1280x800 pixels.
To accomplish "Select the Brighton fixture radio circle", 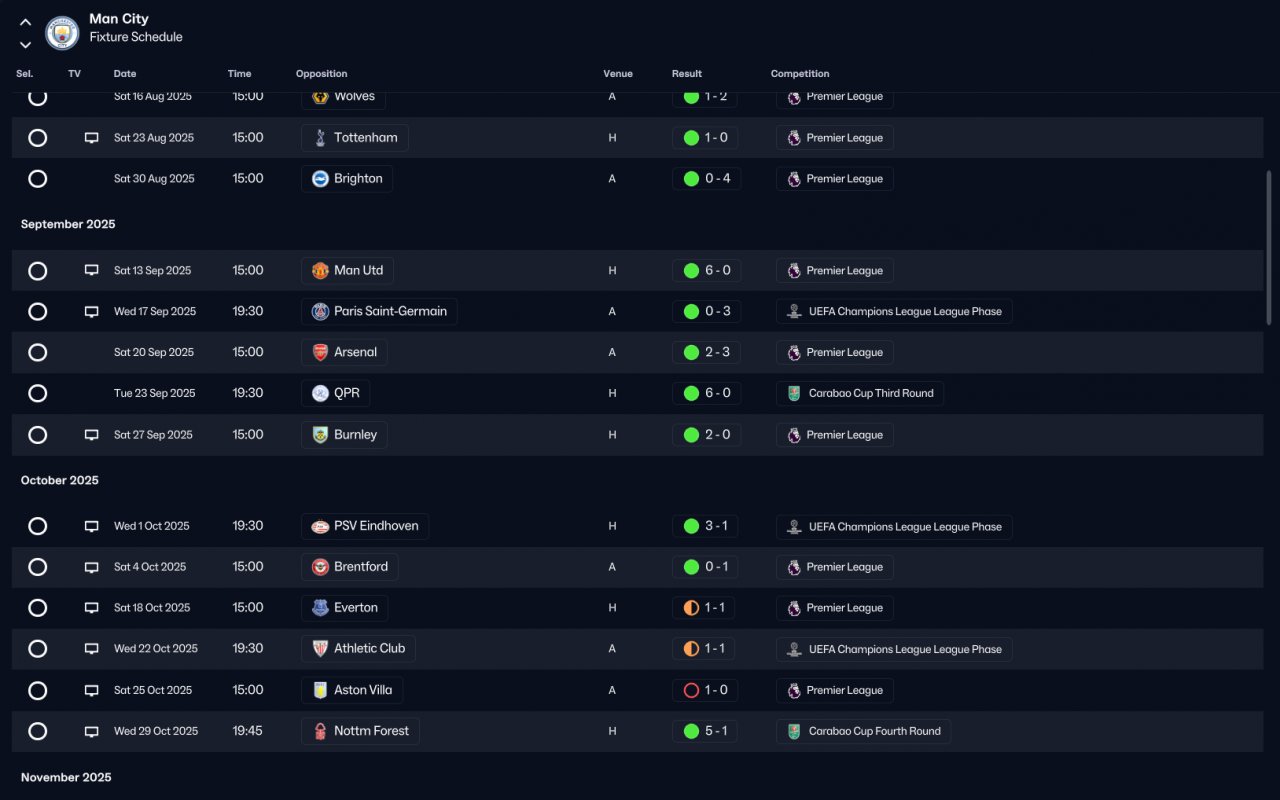I will (38, 179).
